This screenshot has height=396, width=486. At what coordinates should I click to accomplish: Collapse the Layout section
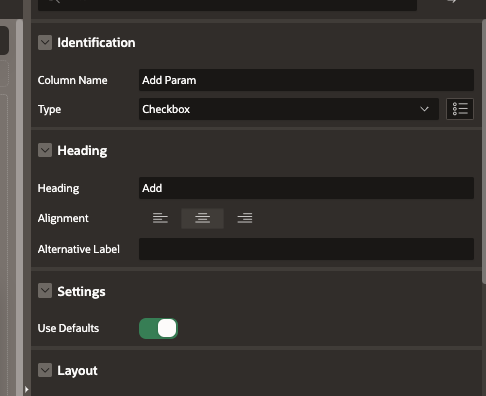(45, 370)
